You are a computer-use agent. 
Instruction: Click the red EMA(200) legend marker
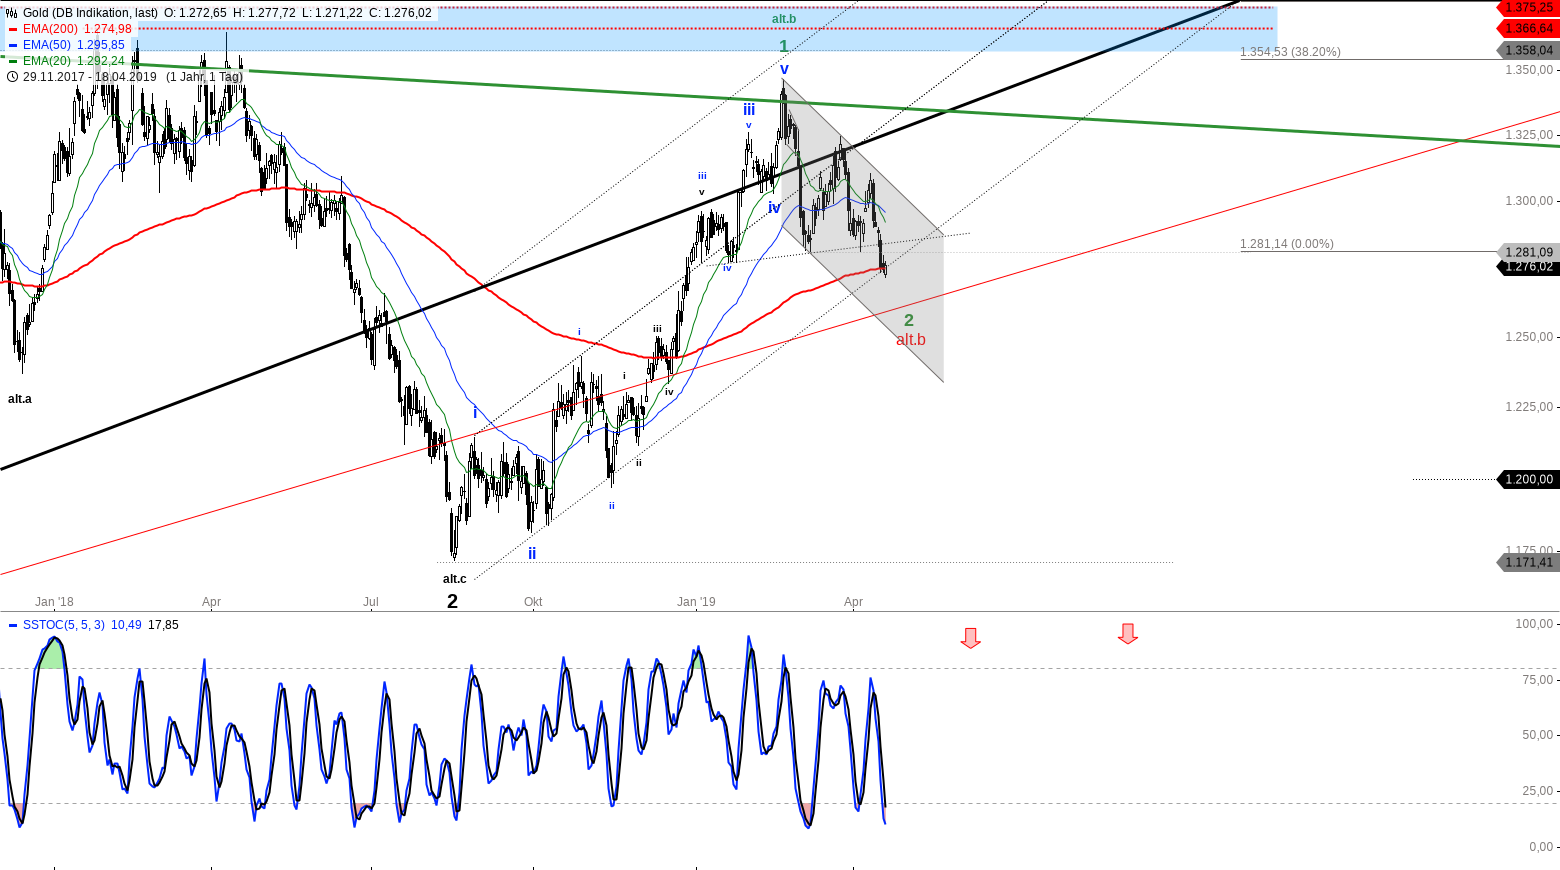[13, 29]
